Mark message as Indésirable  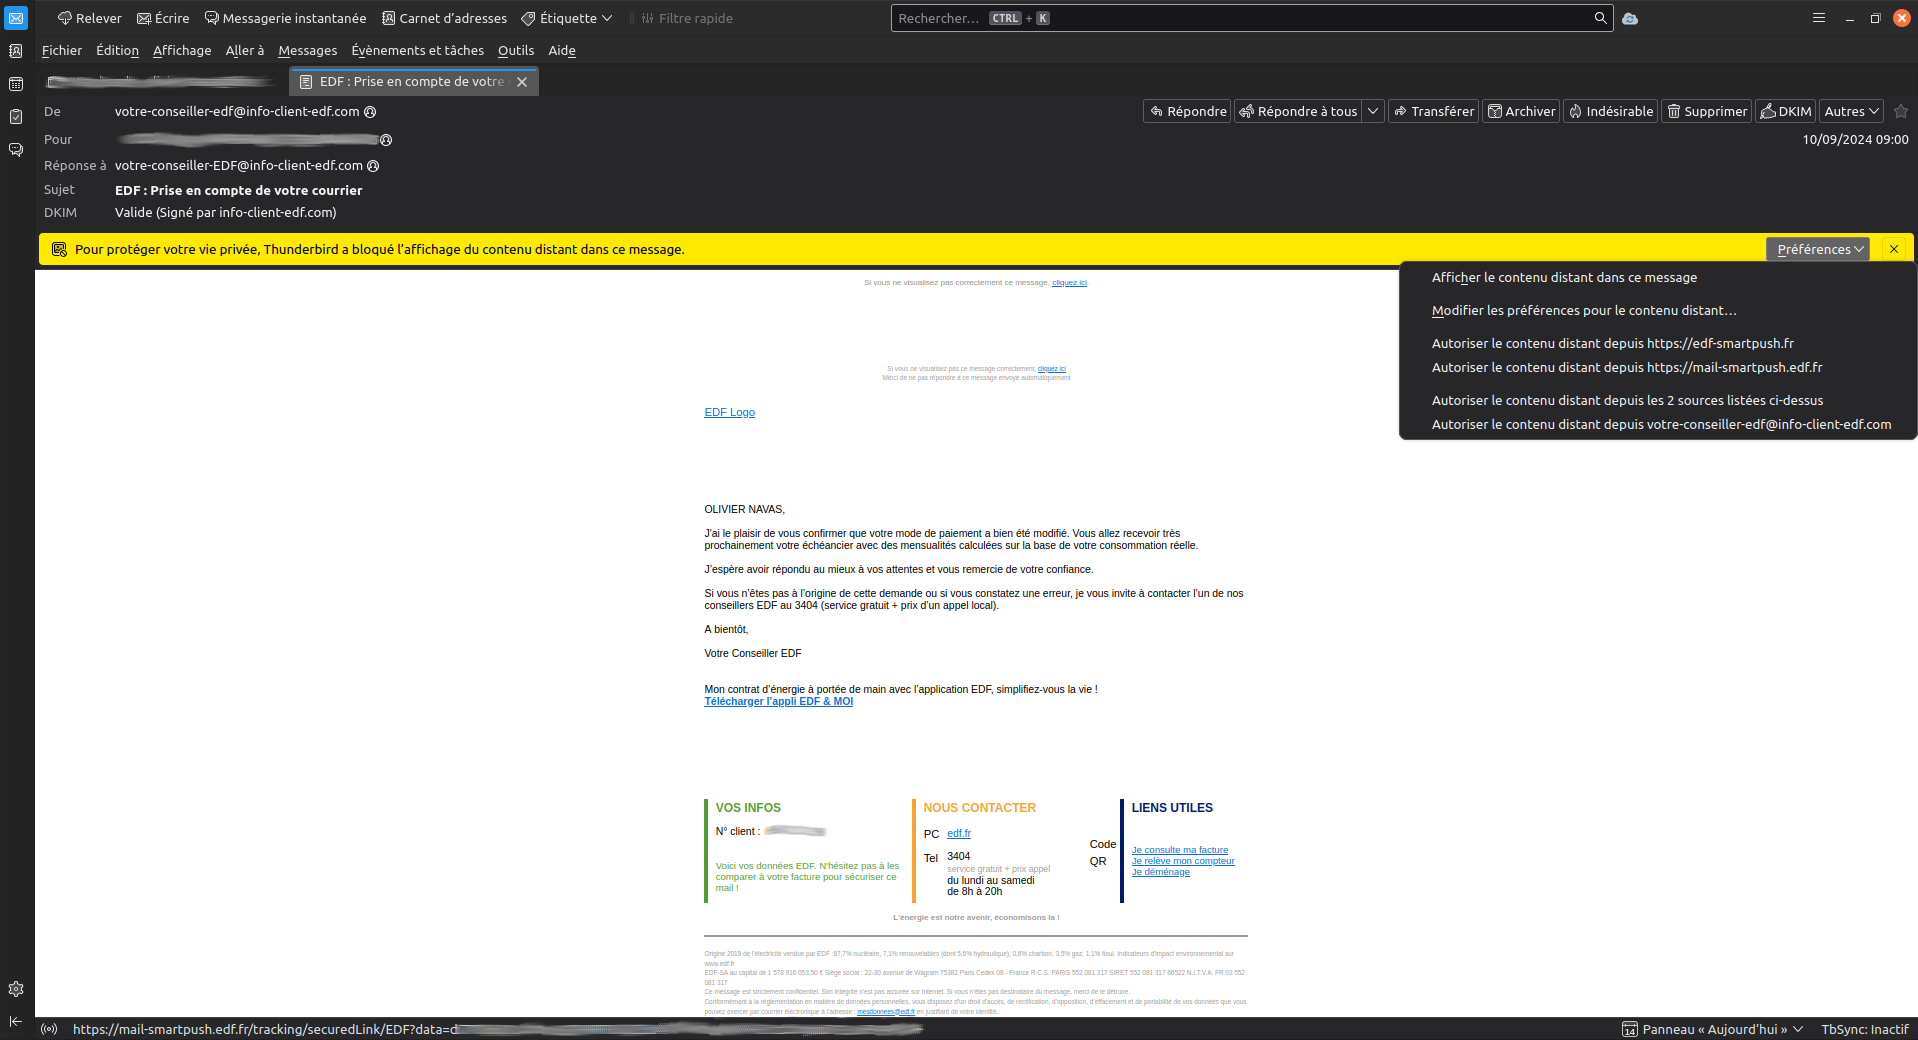1610,111
